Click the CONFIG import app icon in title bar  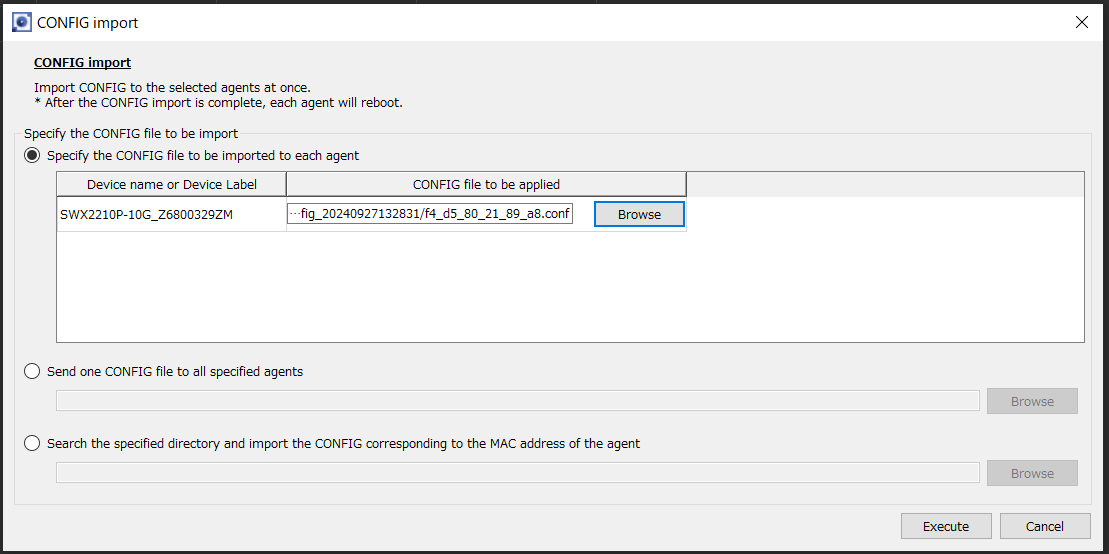point(21,22)
